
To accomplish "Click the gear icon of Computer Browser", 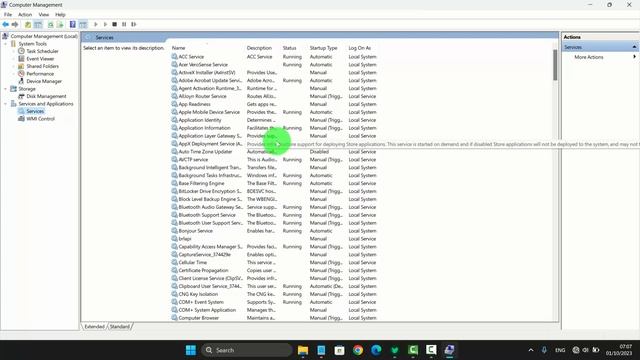I will 174,318.
